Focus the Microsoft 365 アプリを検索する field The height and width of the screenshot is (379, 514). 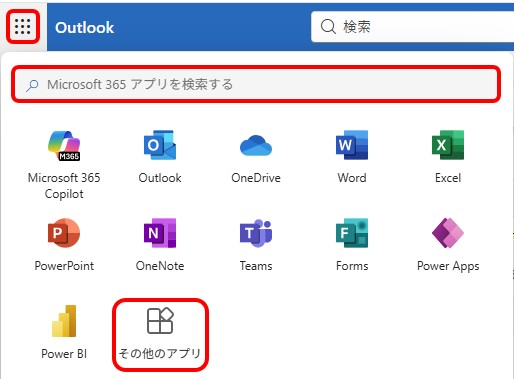click(x=256, y=84)
